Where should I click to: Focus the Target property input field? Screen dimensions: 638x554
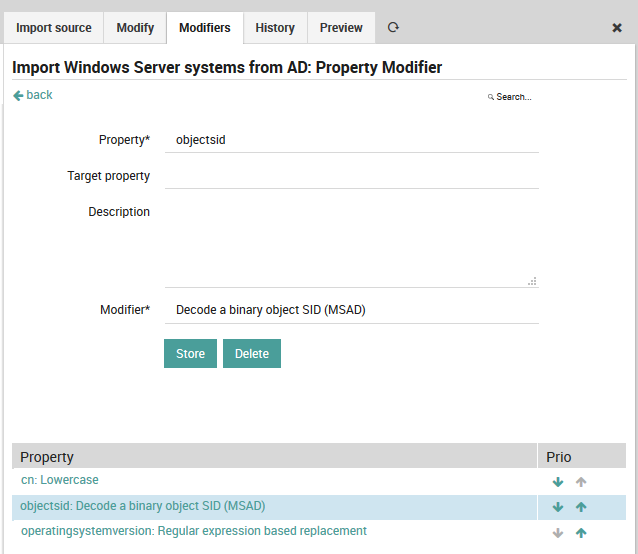(351, 176)
